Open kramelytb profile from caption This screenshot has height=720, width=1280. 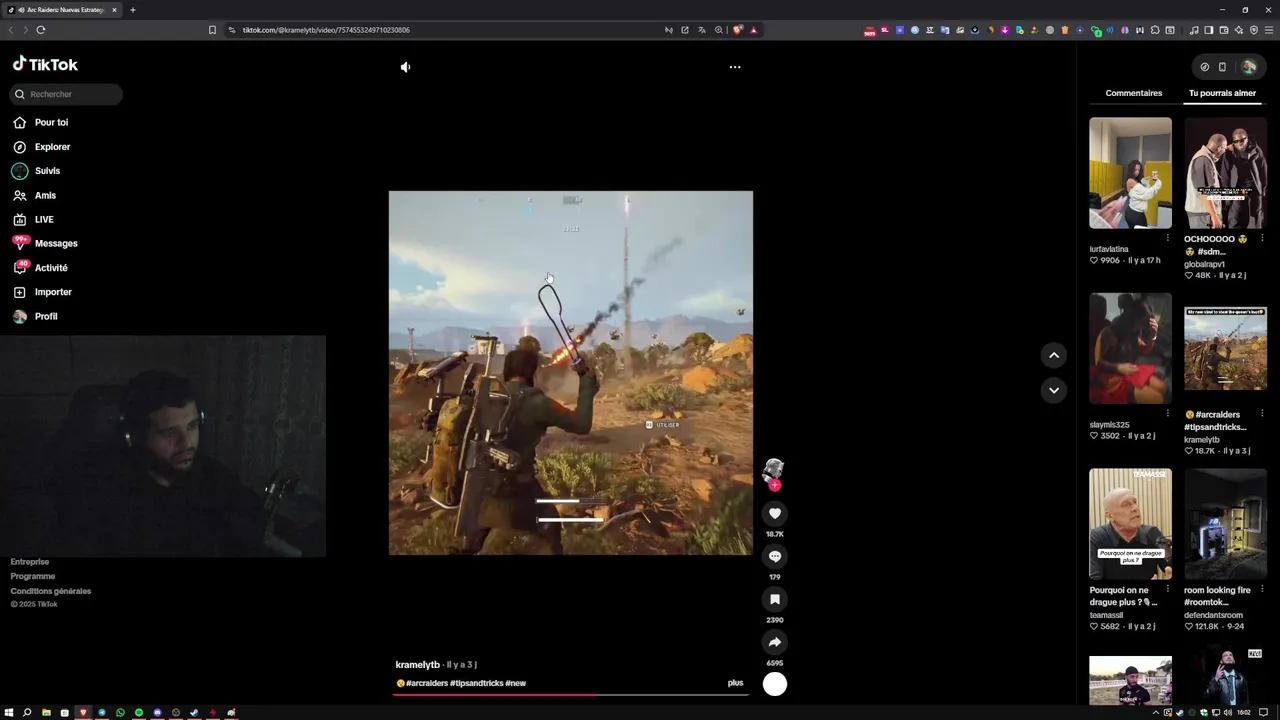coord(417,665)
